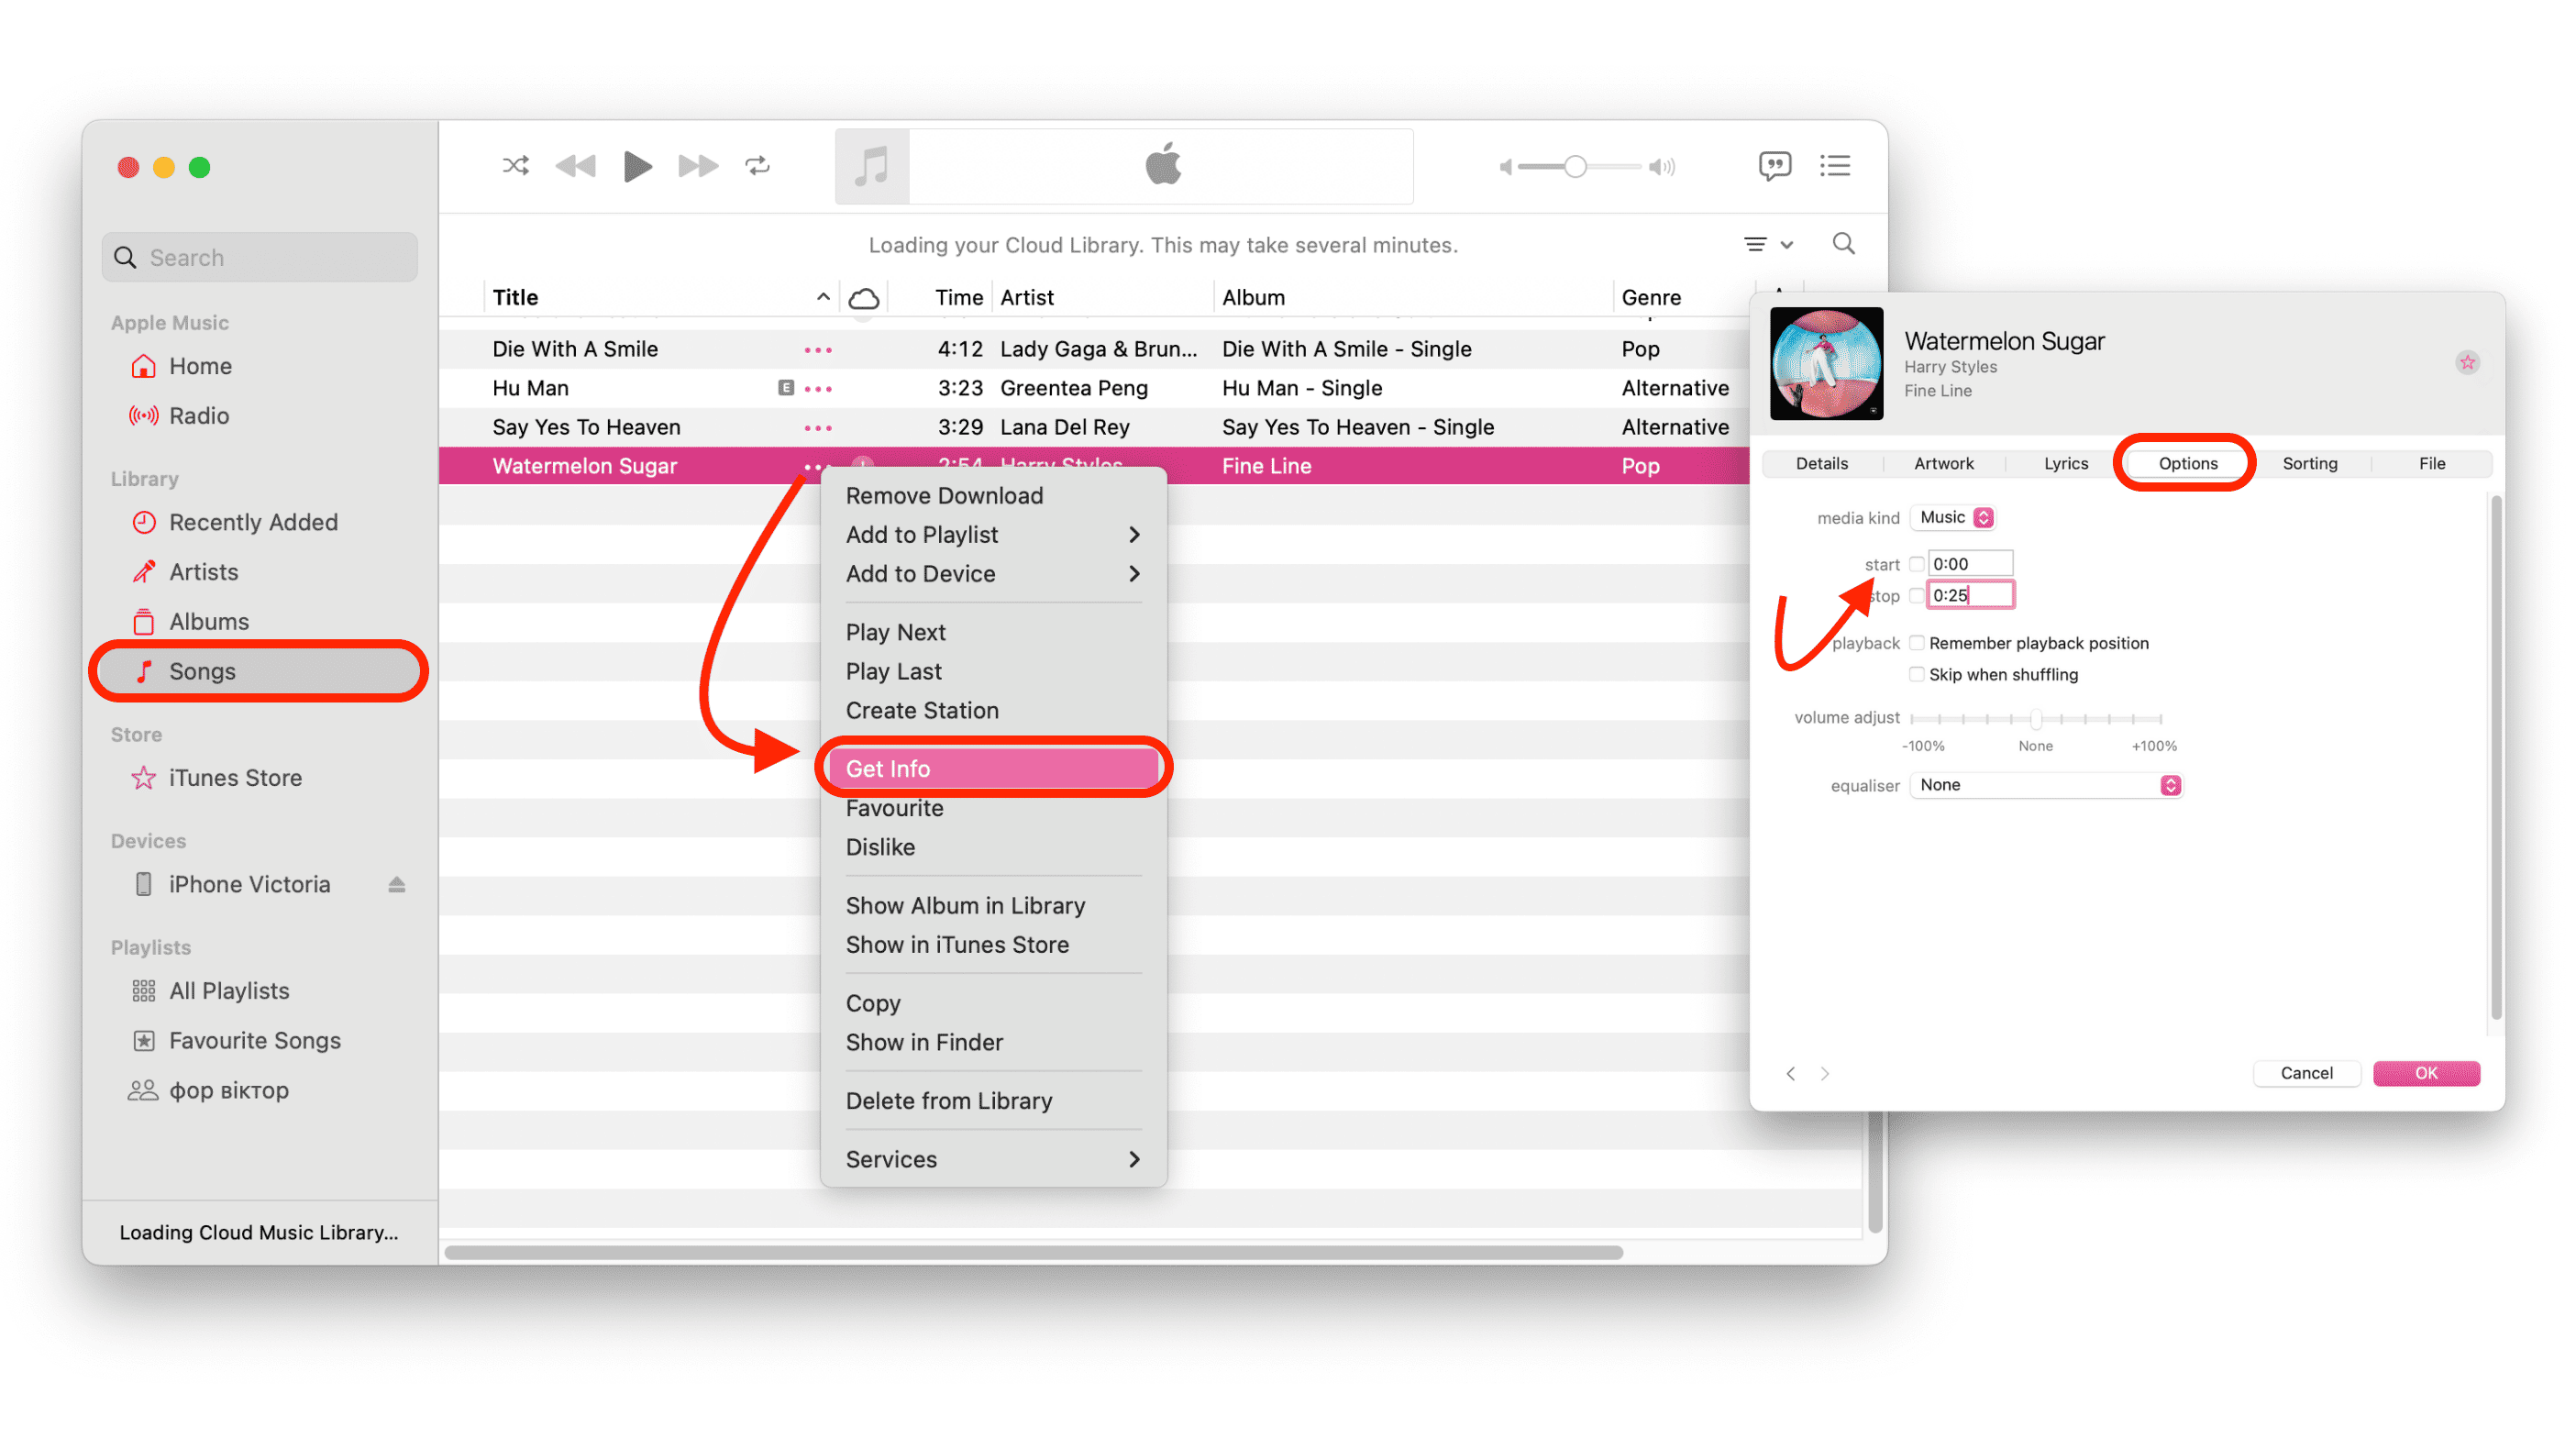The image size is (2576, 1449).
Task: Click the mute volume speaker icon
Action: click(1505, 167)
